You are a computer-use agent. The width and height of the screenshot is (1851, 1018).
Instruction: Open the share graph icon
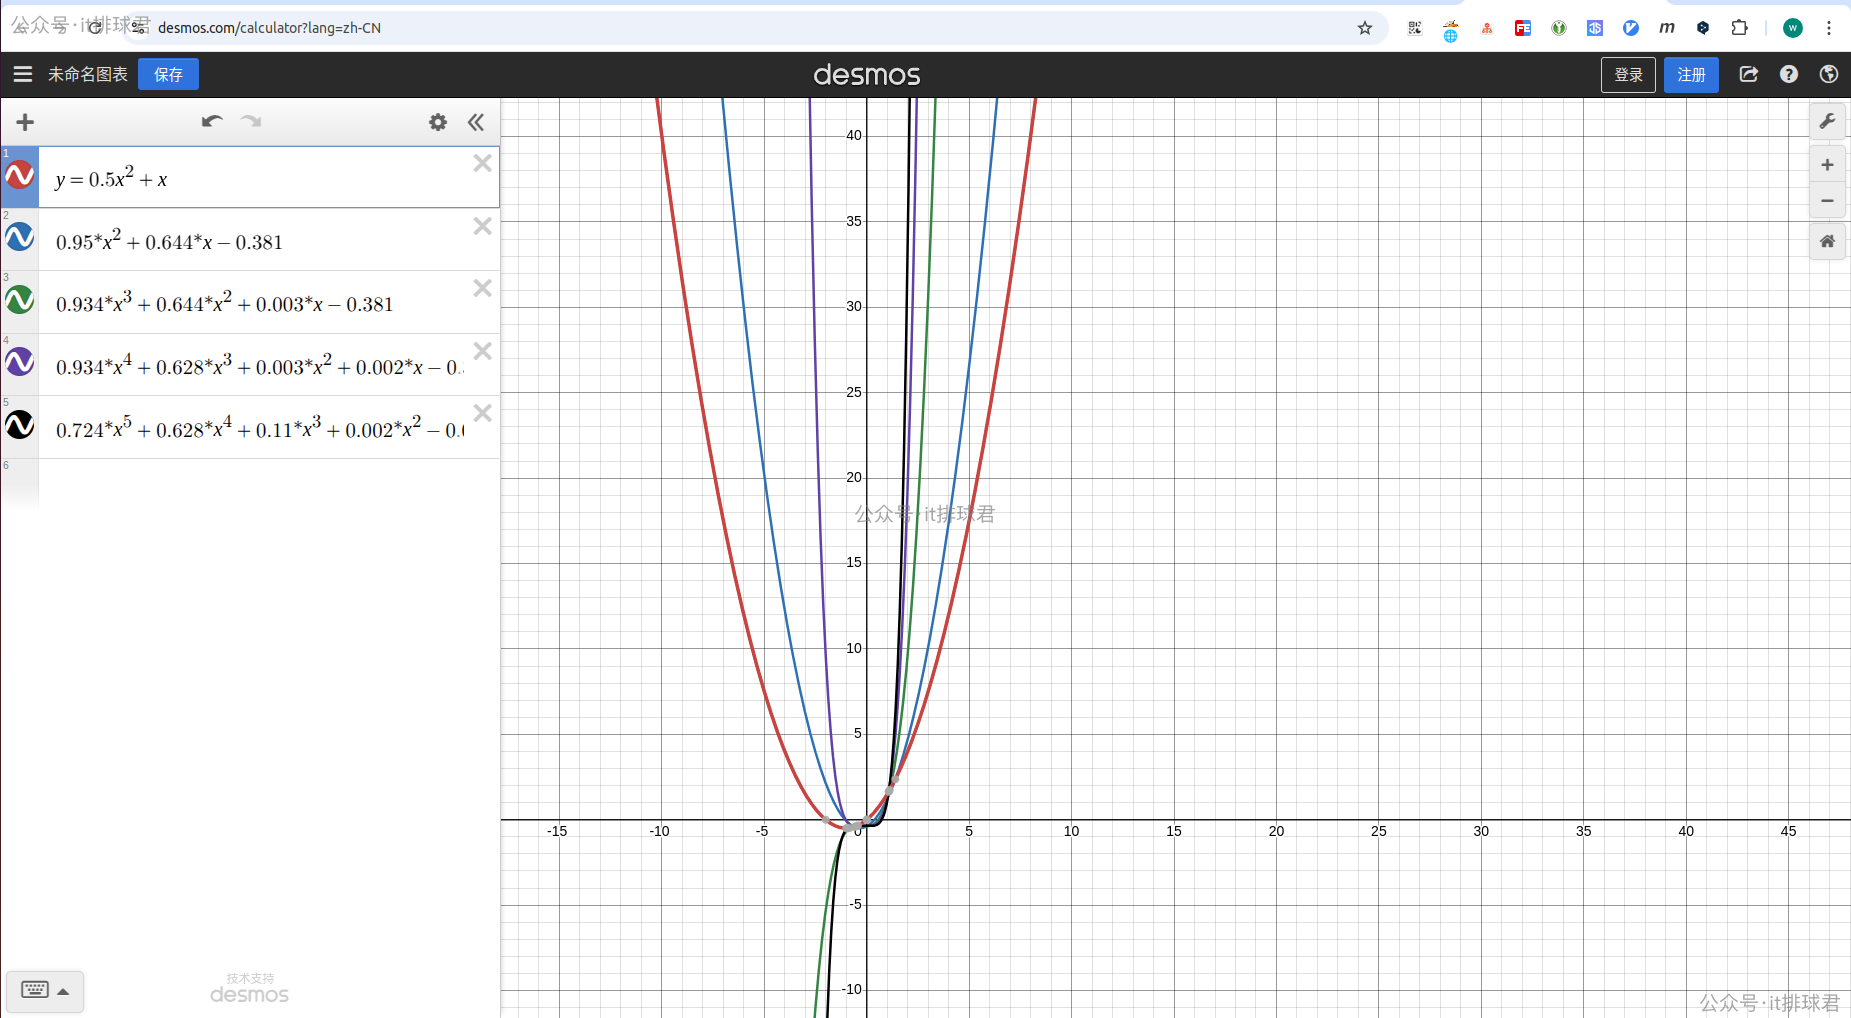click(x=1748, y=74)
